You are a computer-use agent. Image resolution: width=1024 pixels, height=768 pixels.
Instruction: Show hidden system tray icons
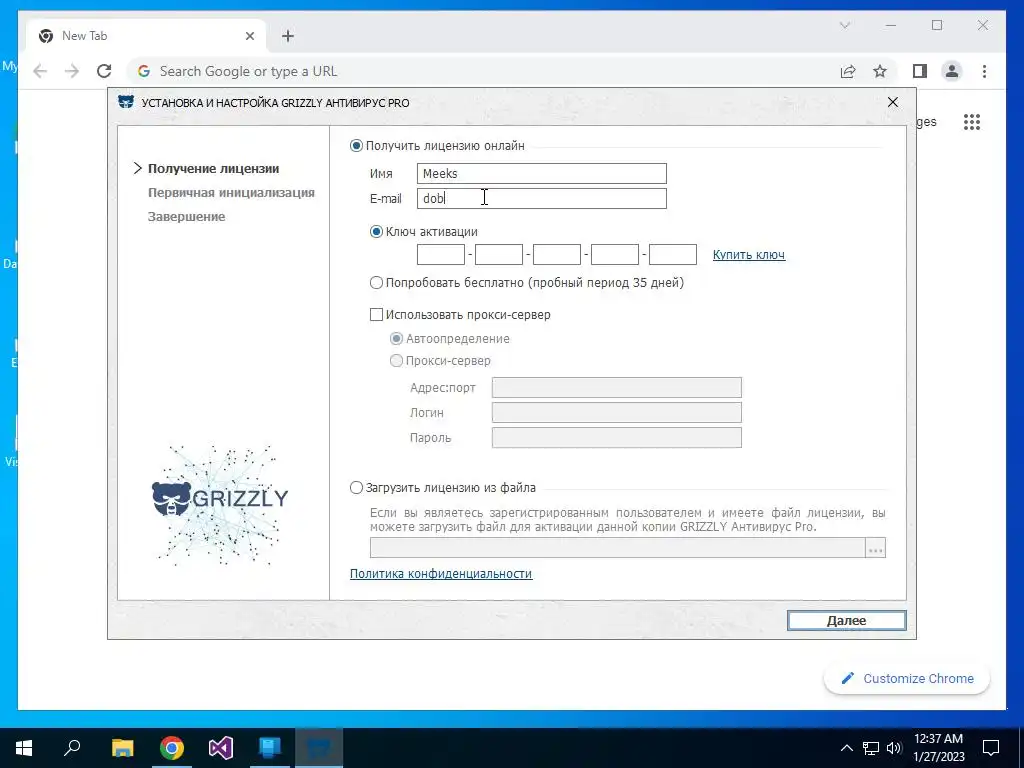point(846,748)
